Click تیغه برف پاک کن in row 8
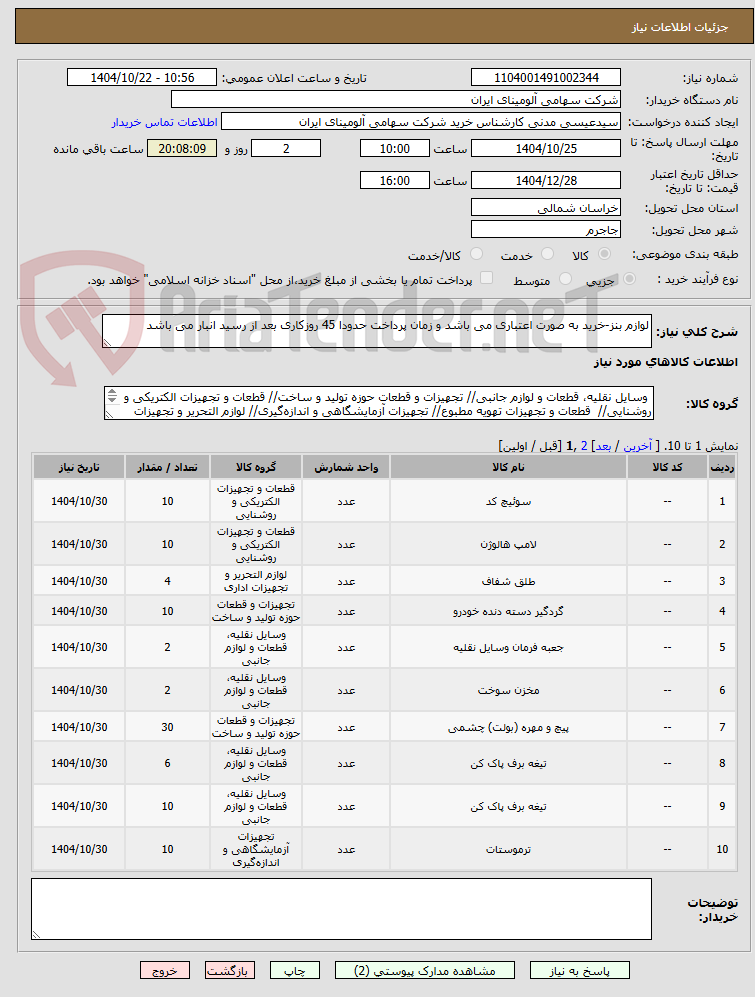 coord(508,764)
